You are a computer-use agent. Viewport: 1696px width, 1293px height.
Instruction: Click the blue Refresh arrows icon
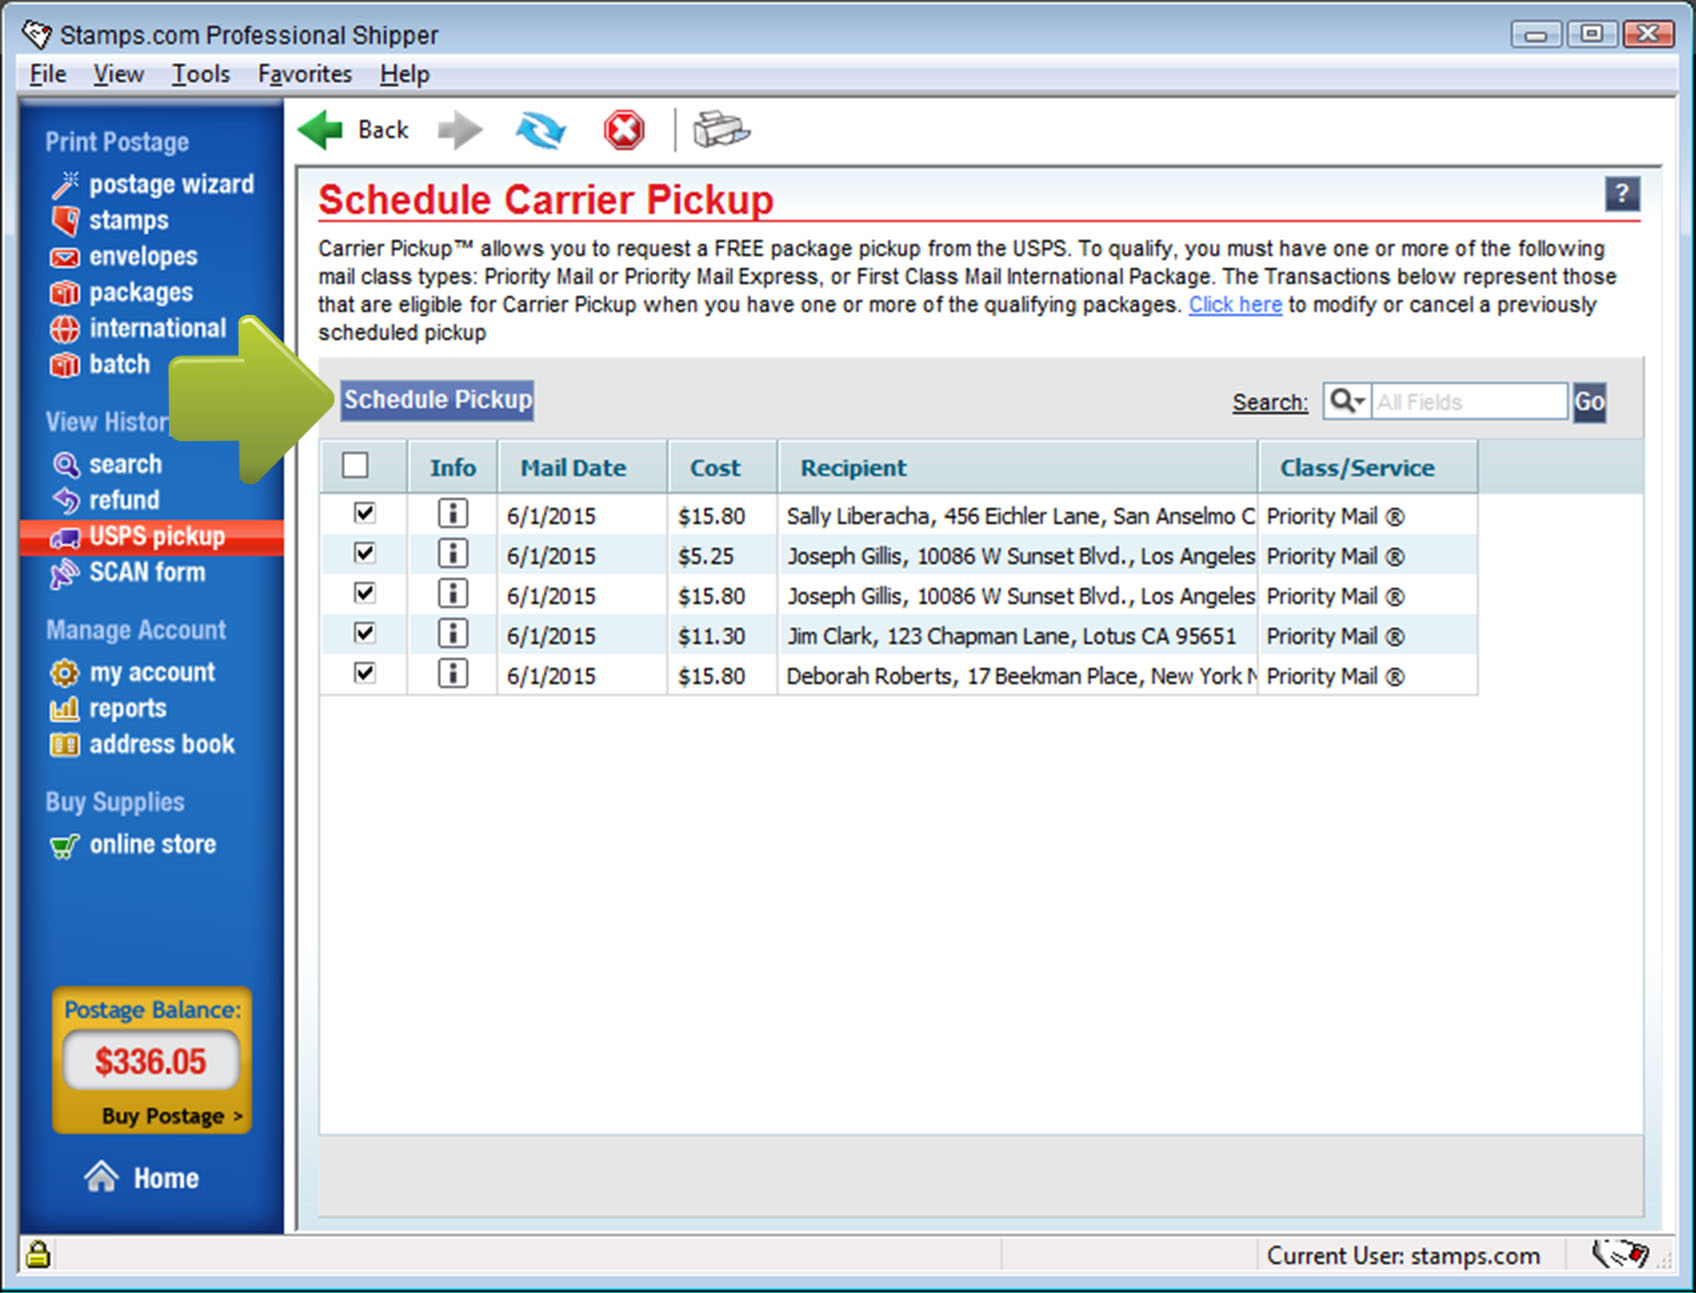click(541, 130)
